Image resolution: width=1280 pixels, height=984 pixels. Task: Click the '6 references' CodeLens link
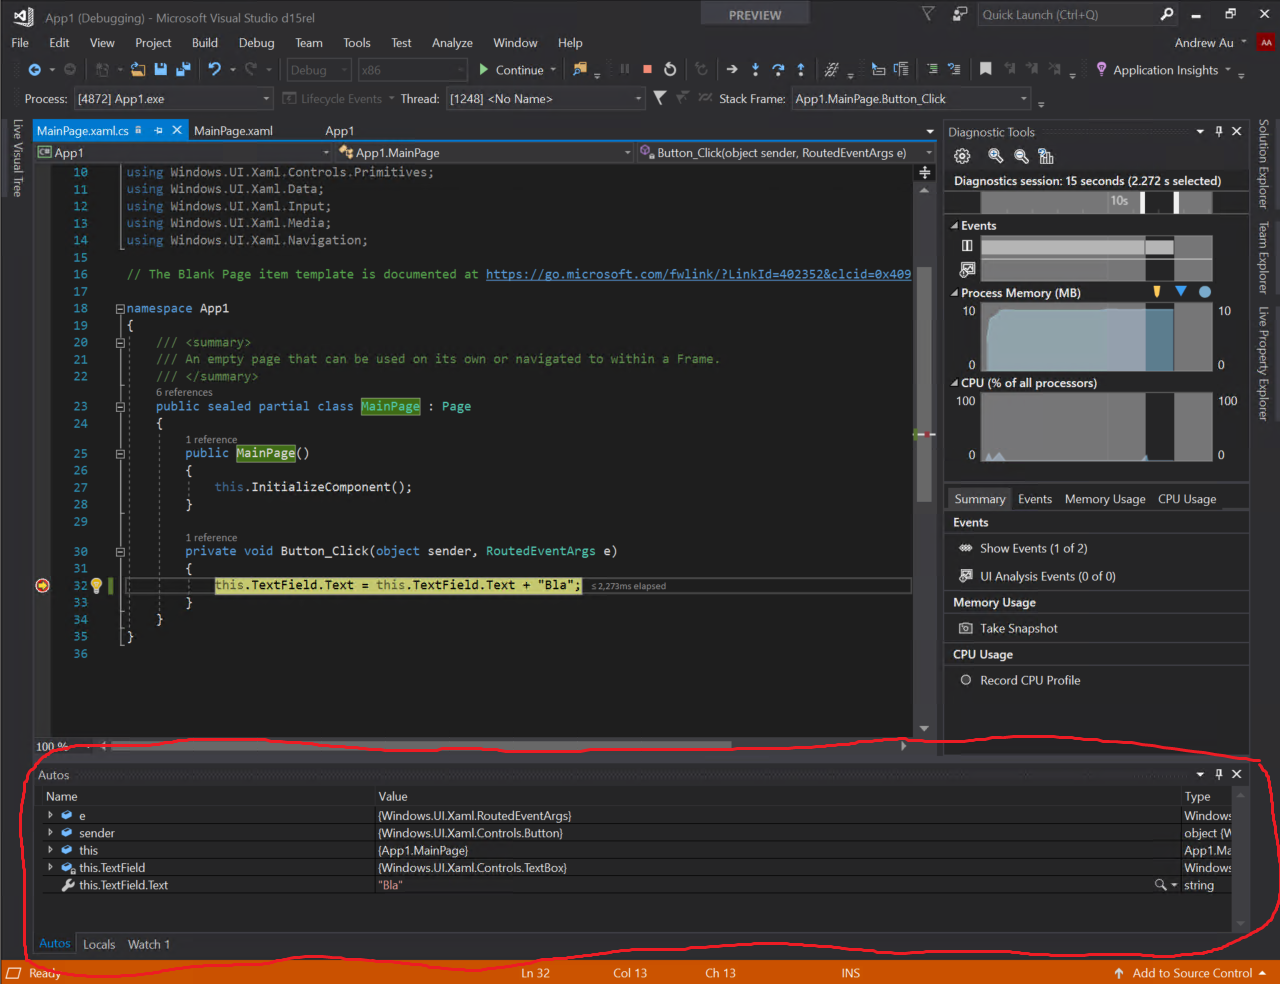184,392
